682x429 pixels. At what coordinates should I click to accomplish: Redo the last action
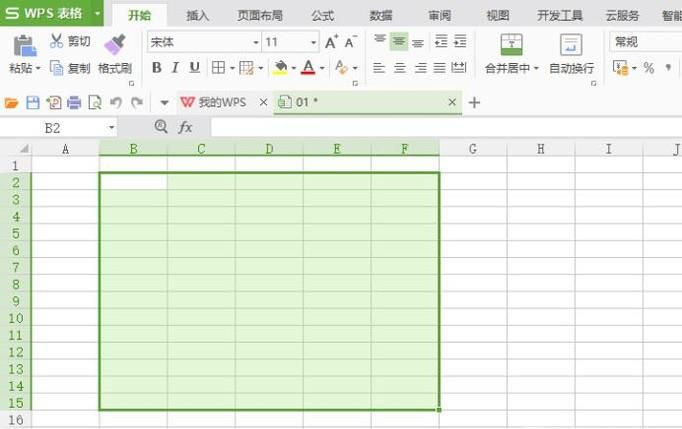137,103
